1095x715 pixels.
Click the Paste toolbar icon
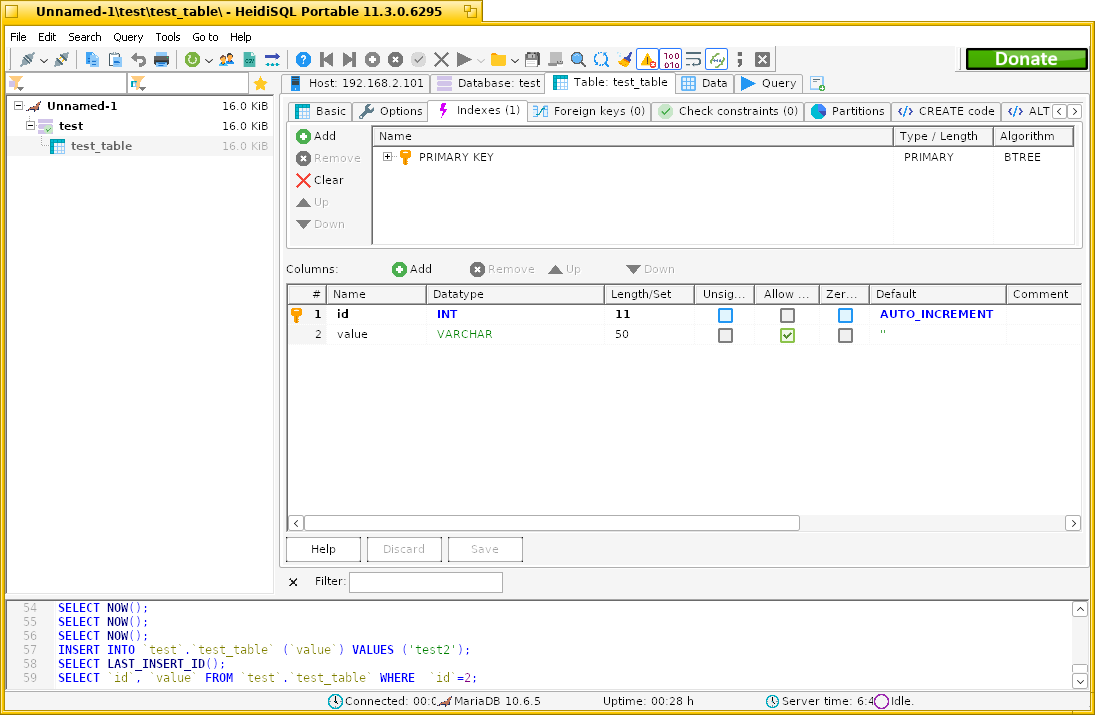pos(115,60)
